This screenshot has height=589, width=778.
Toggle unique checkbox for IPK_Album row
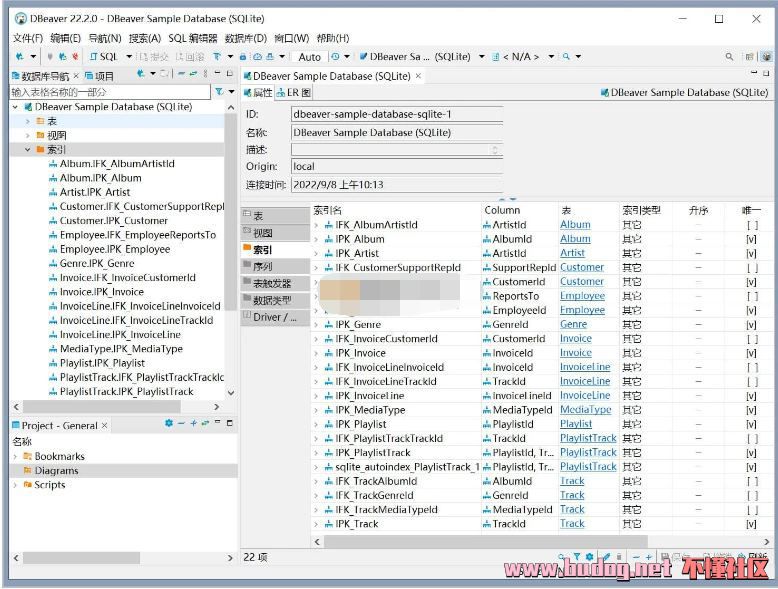pos(752,239)
